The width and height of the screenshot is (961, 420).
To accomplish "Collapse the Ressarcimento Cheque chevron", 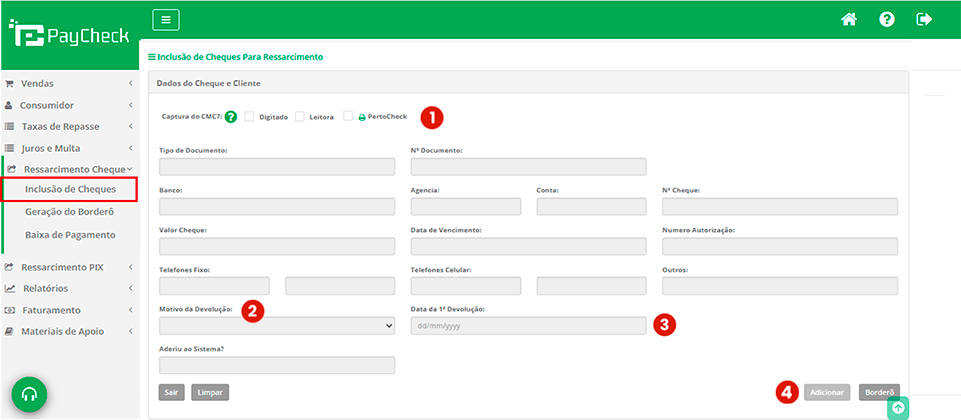I will click(129, 169).
